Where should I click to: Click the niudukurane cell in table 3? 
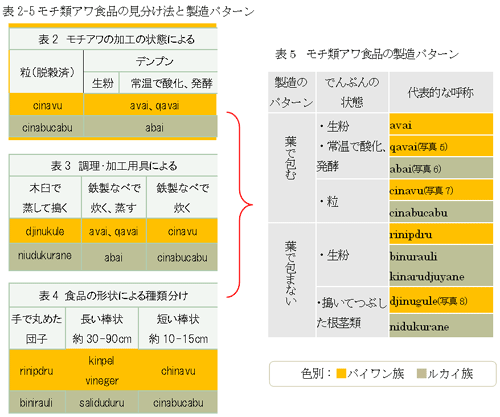45,256
